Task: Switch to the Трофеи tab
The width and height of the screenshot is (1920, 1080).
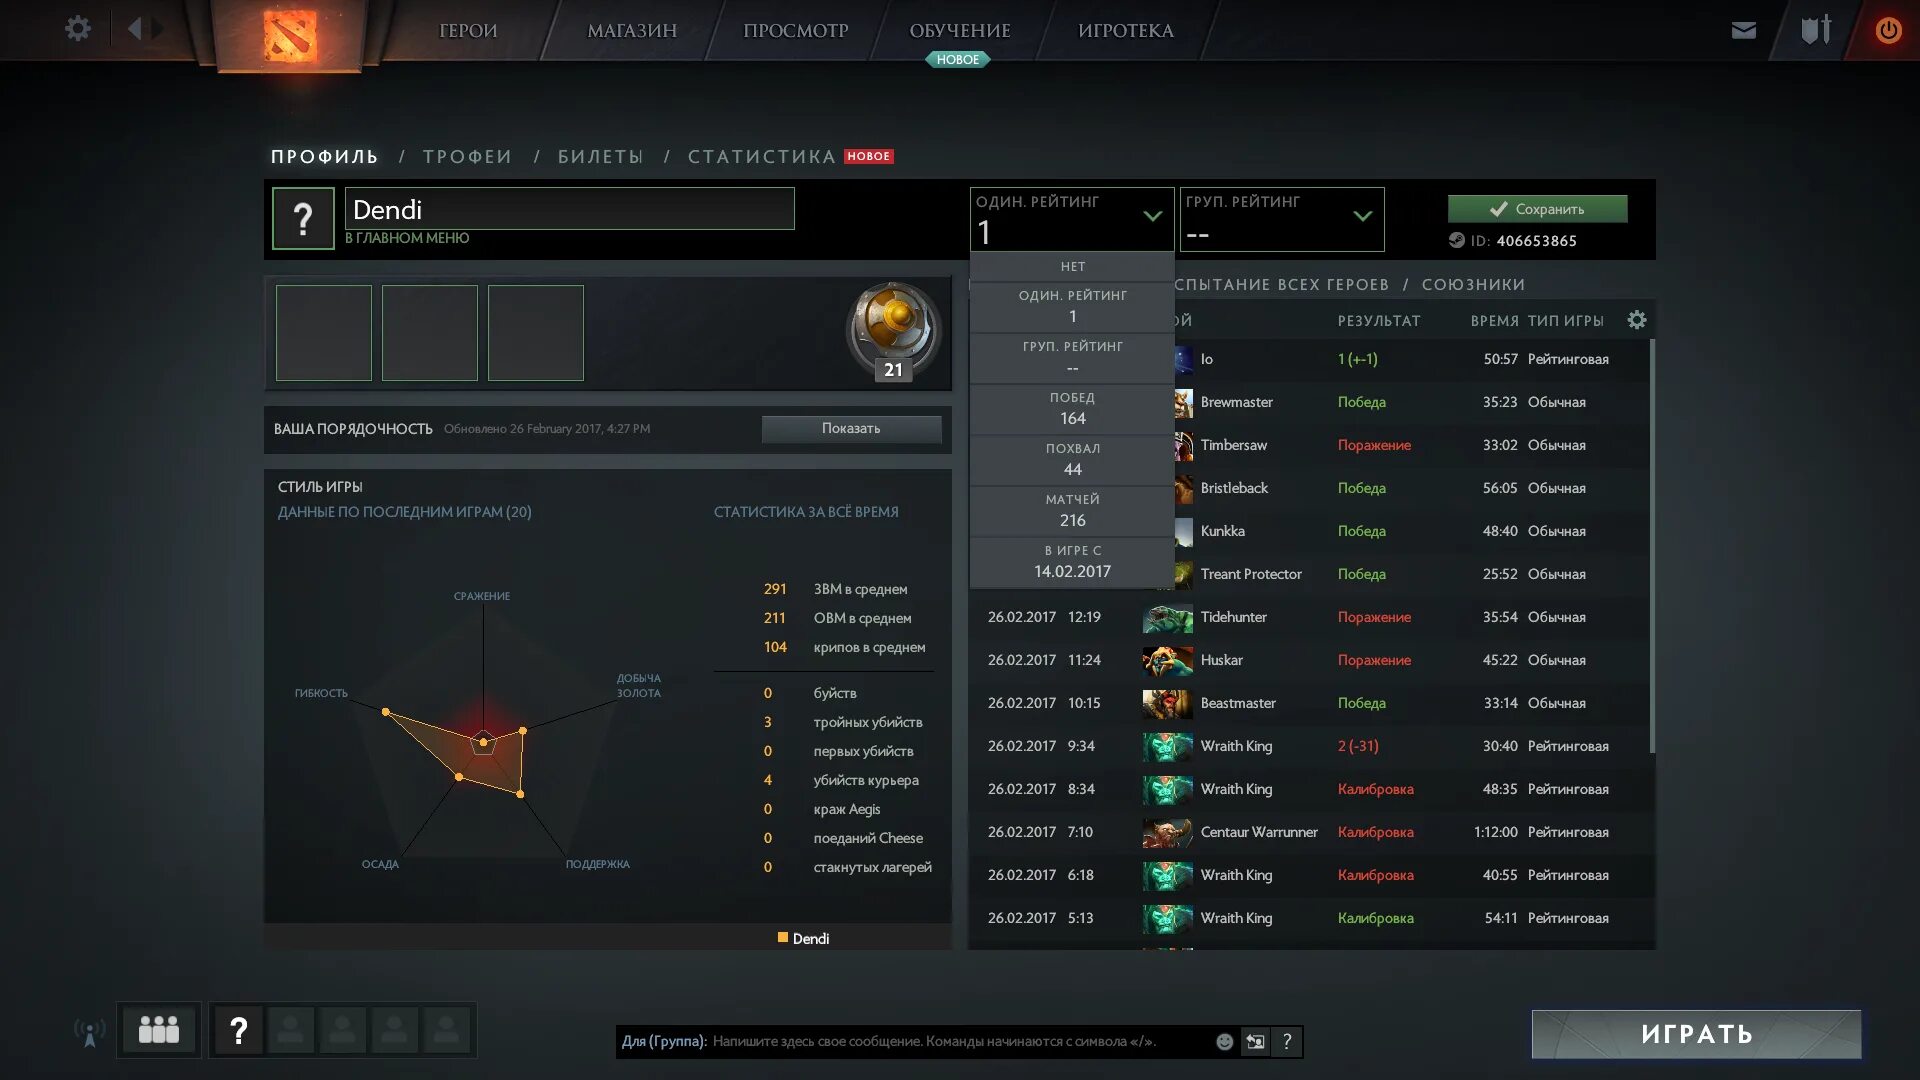Action: (x=467, y=157)
